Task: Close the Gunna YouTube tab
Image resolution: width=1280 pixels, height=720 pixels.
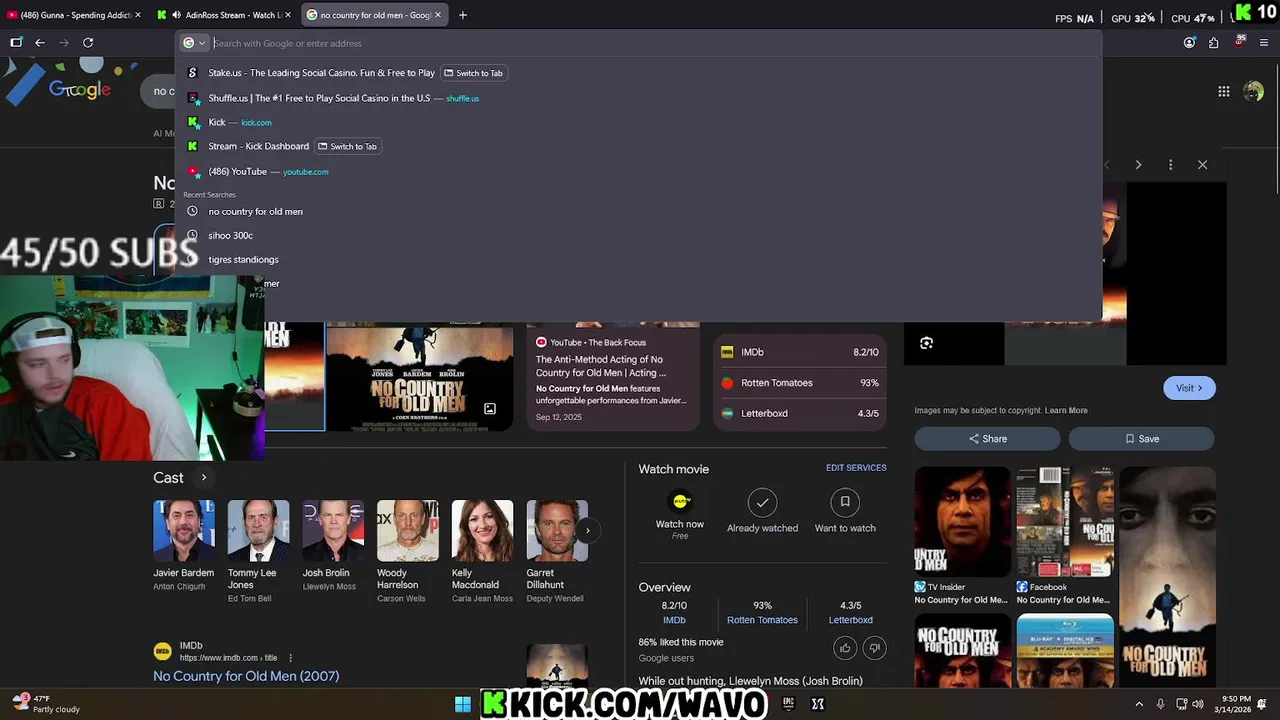Action: 138,15
